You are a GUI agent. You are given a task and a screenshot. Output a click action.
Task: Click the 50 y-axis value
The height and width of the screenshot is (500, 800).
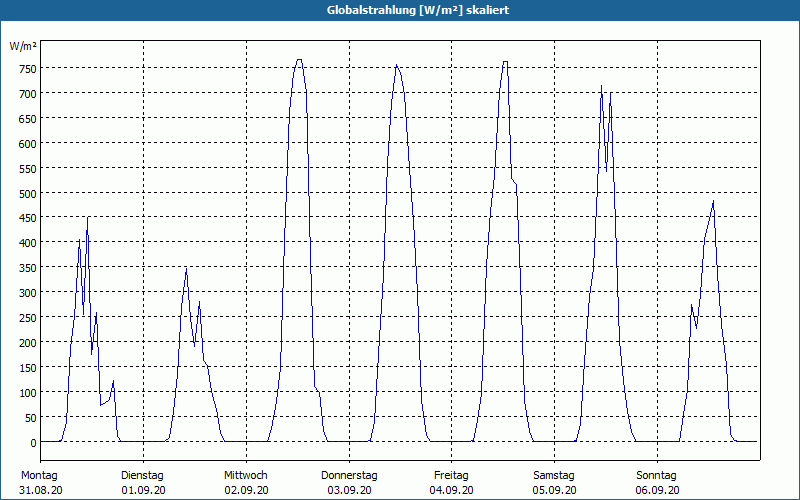[x=31, y=418]
